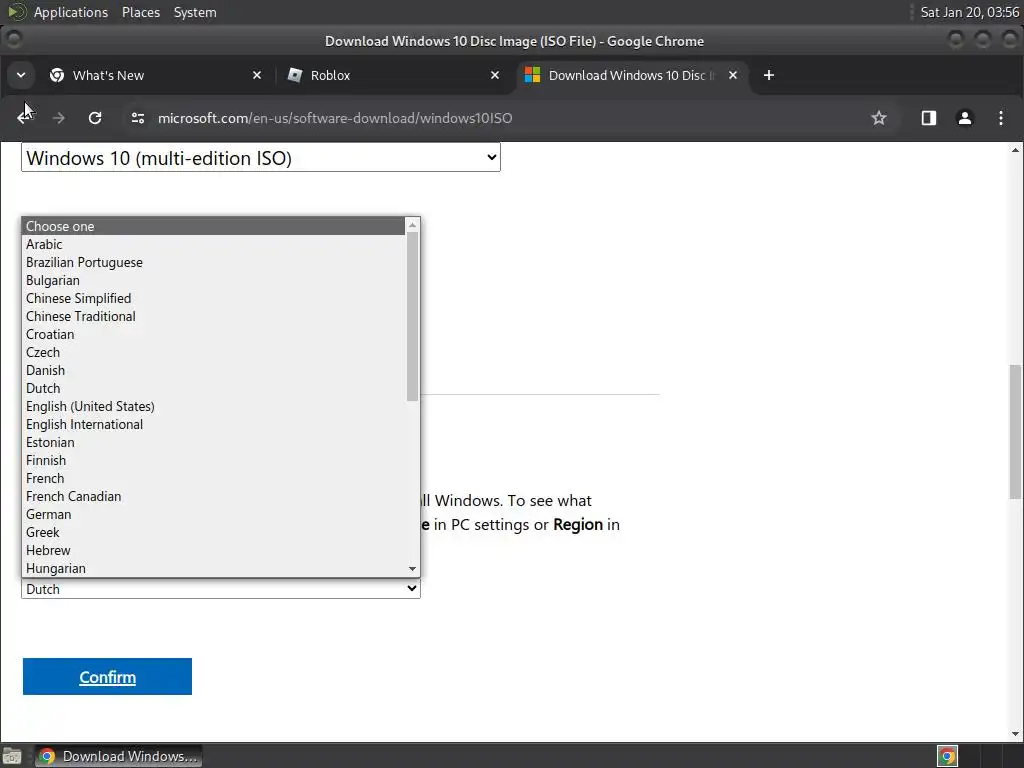Switch to the What's New tab
The width and height of the screenshot is (1024, 768).
[x=155, y=75]
